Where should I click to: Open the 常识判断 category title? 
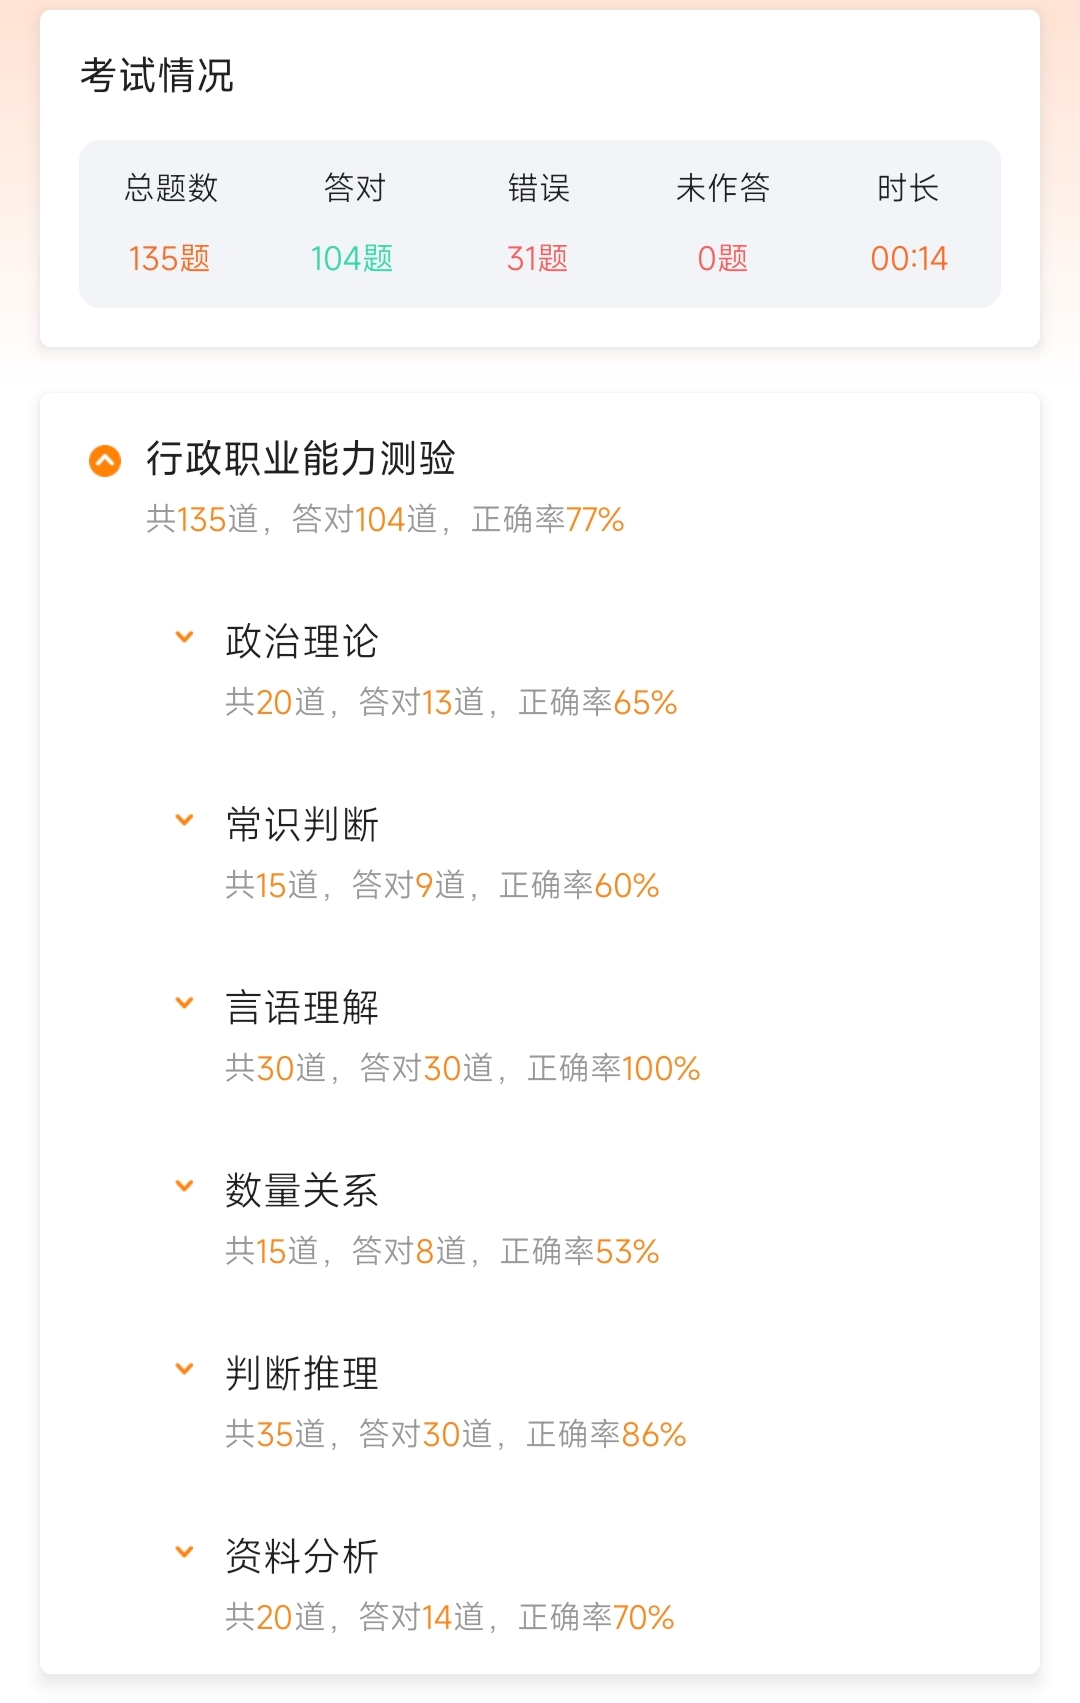click(x=302, y=825)
